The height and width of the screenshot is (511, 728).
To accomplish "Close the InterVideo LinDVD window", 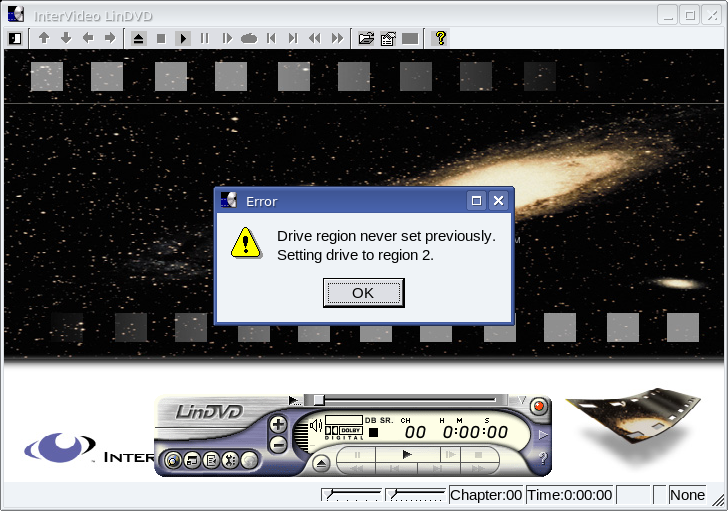I will point(712,15).
